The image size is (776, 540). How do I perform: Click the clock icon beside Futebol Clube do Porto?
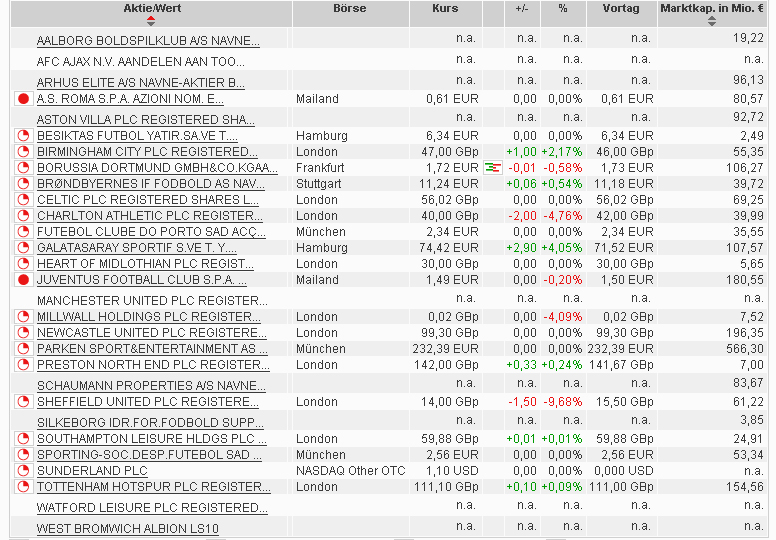point(23,232)
